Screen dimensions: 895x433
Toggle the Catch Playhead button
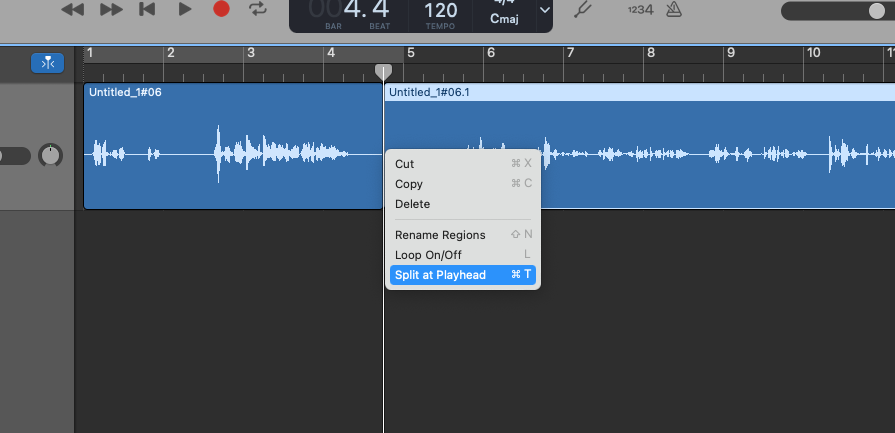coord(47,63)
